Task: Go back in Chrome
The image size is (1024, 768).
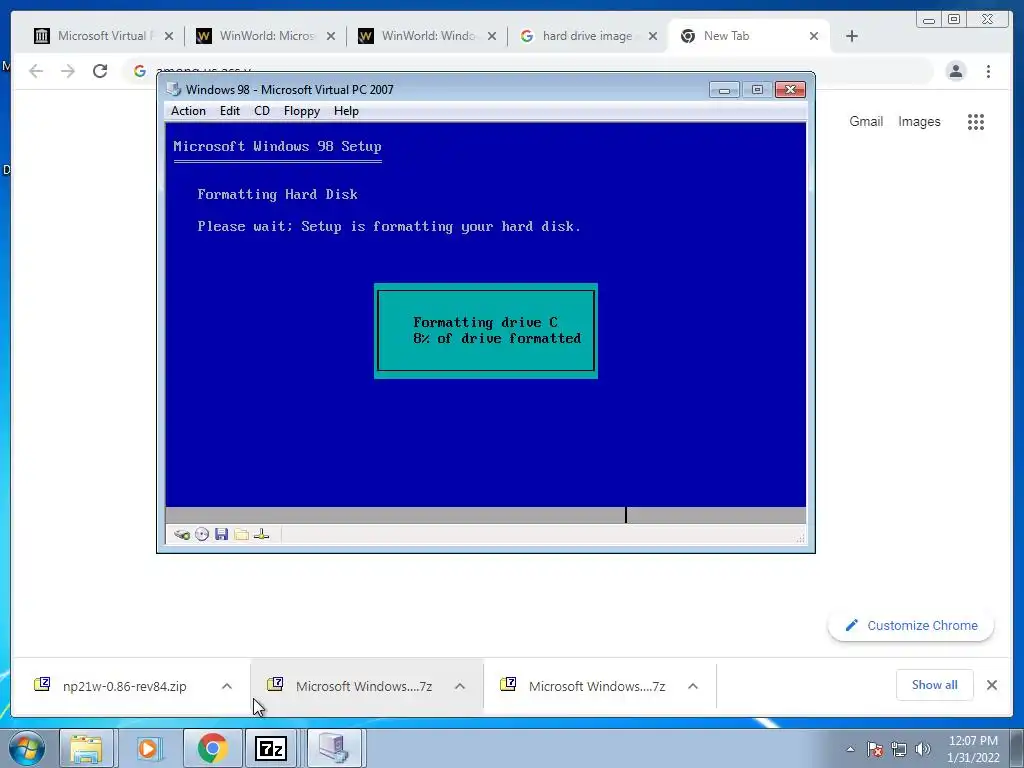Action: coord(36,71)
